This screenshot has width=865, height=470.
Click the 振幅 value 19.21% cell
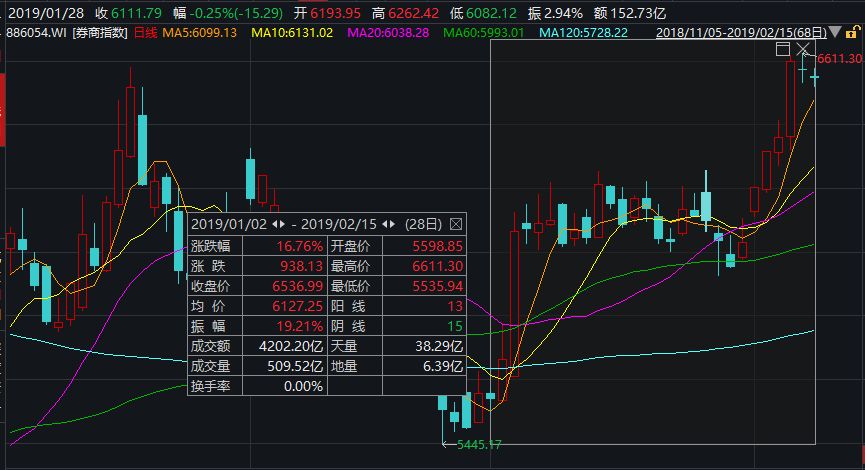click(x=285, y=326)
